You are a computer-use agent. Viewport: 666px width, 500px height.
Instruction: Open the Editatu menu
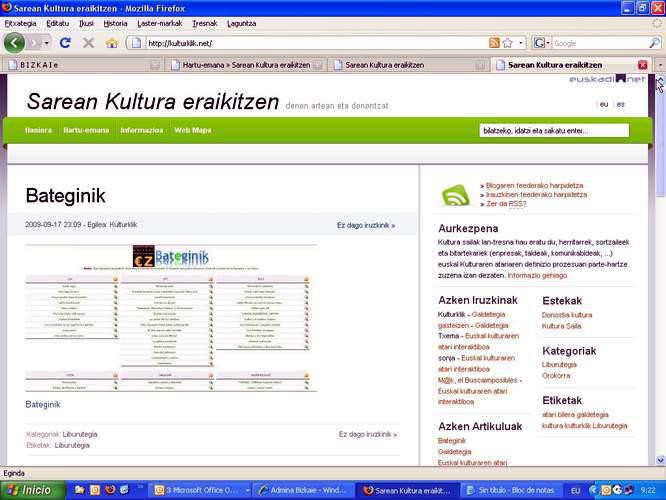[x=57, y=24]
